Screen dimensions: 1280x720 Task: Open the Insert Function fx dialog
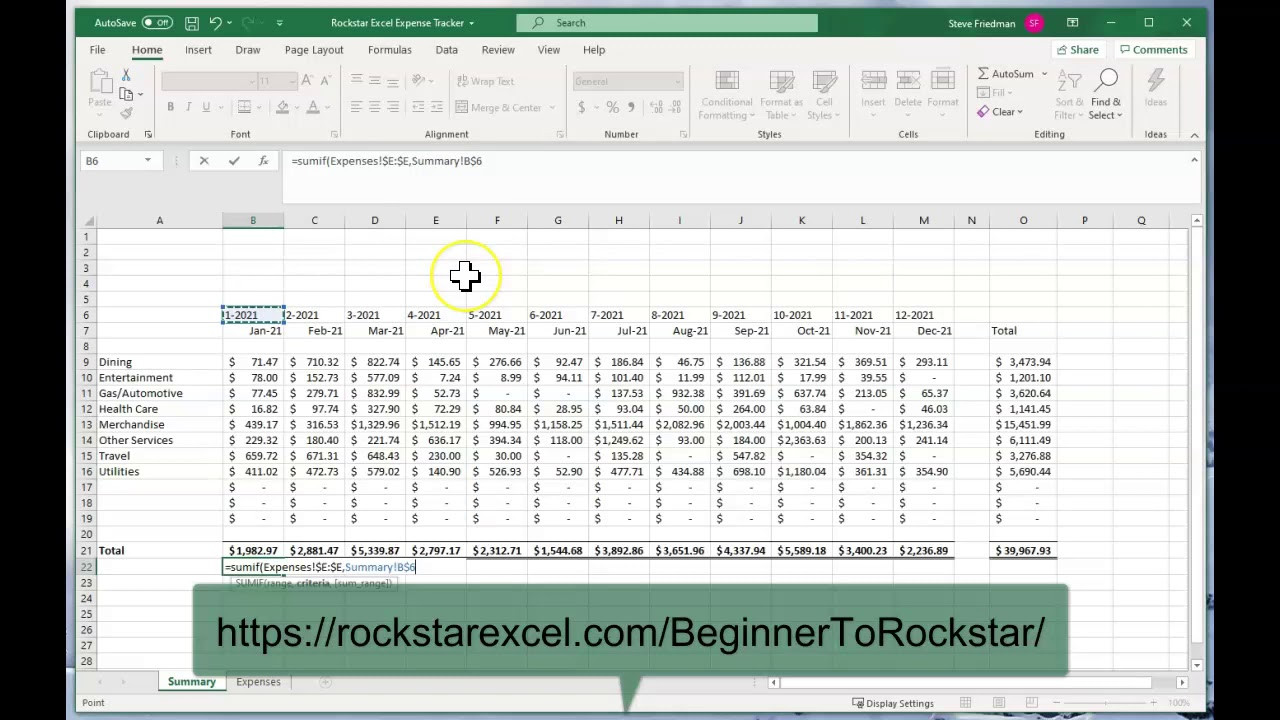(263, 161)
